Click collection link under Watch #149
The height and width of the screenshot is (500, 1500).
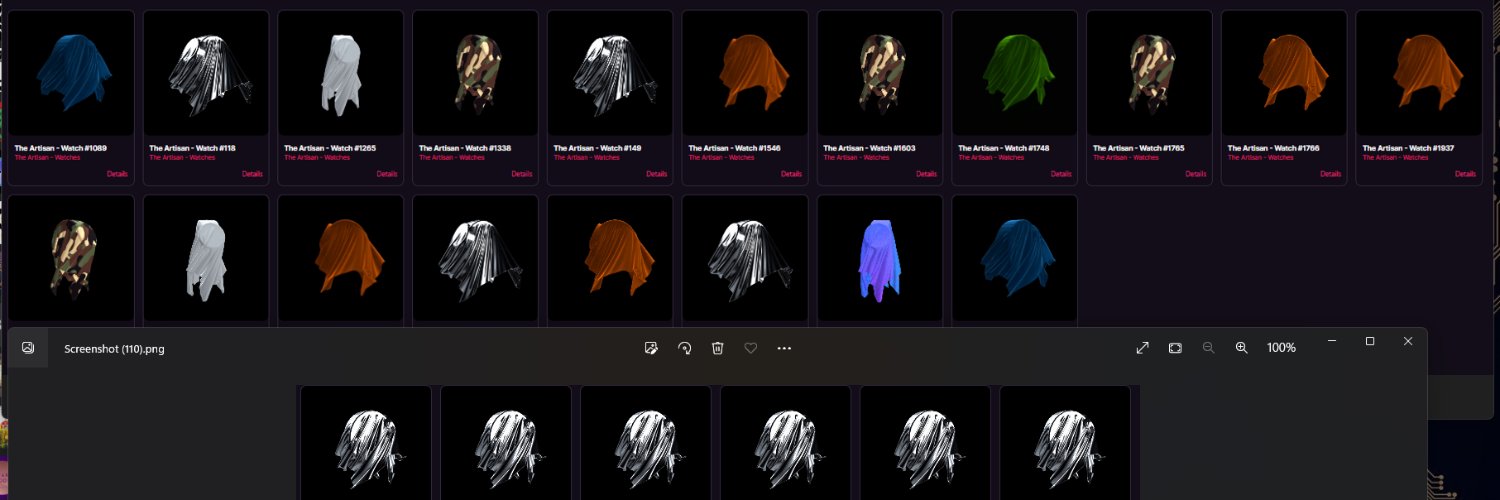[x=586, y=157]
